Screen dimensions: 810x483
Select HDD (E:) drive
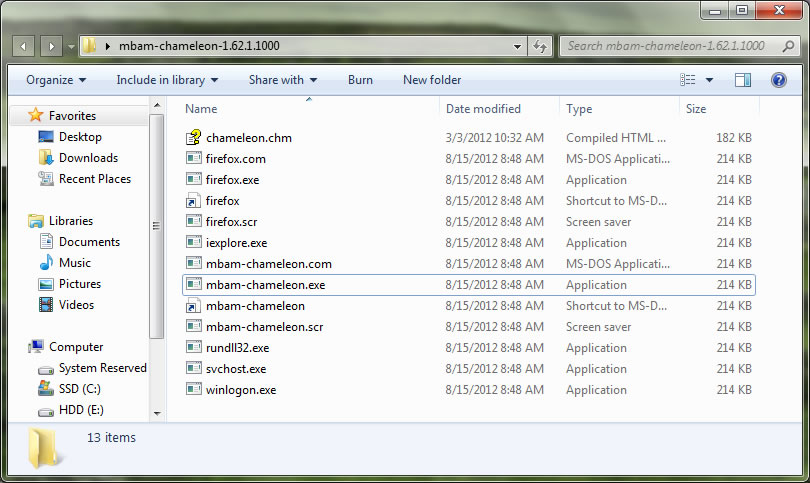[81, 410]
